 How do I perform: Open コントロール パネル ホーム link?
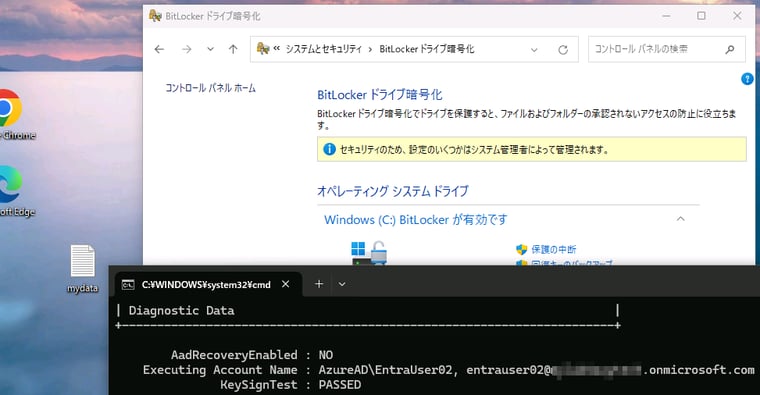click(210, 88)
